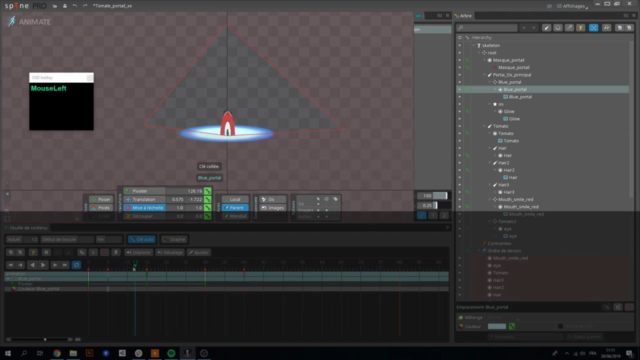Click the blue highlighted icon in tree toolbar
Viewport: 640px width, 360px height.
(x=593, y=28)
